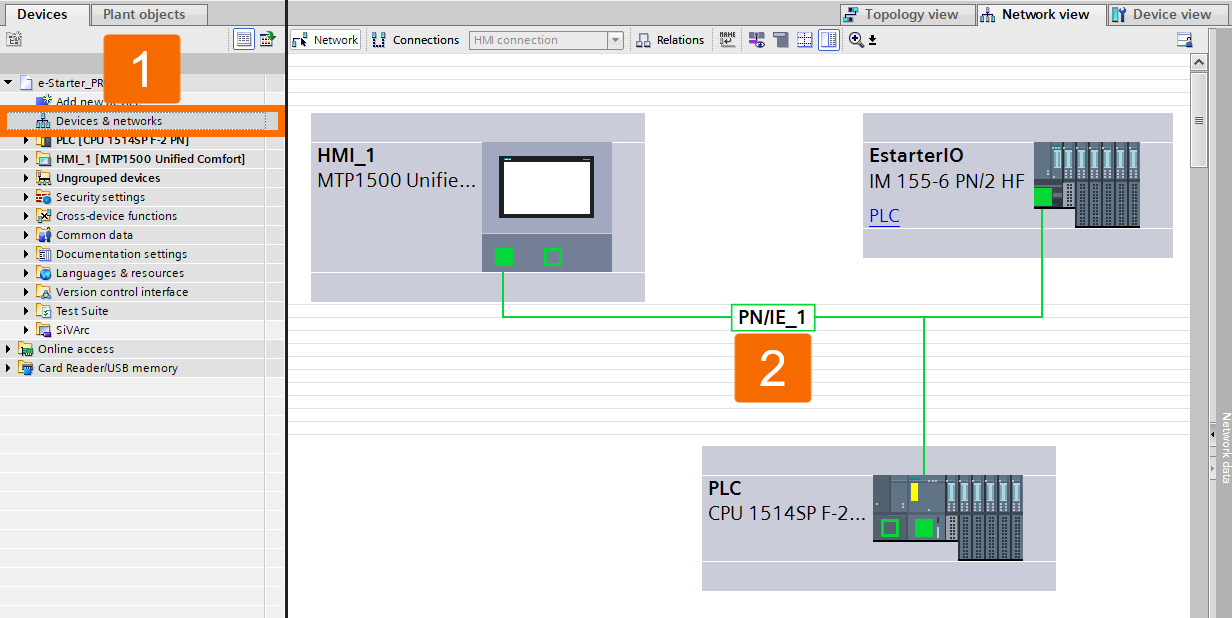
Task: Toggle the project tree details list view icon
Action: coord(244,39)
